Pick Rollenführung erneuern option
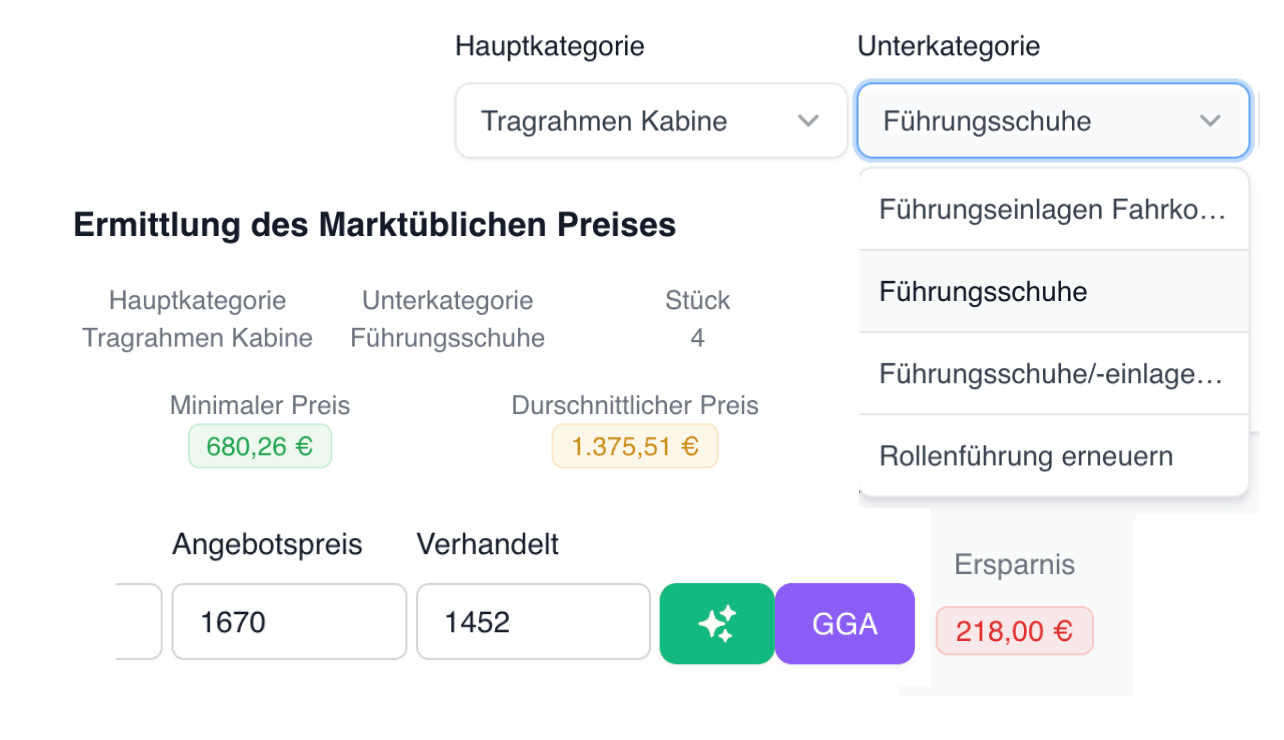1284x740 pixels. point(1053,456)
